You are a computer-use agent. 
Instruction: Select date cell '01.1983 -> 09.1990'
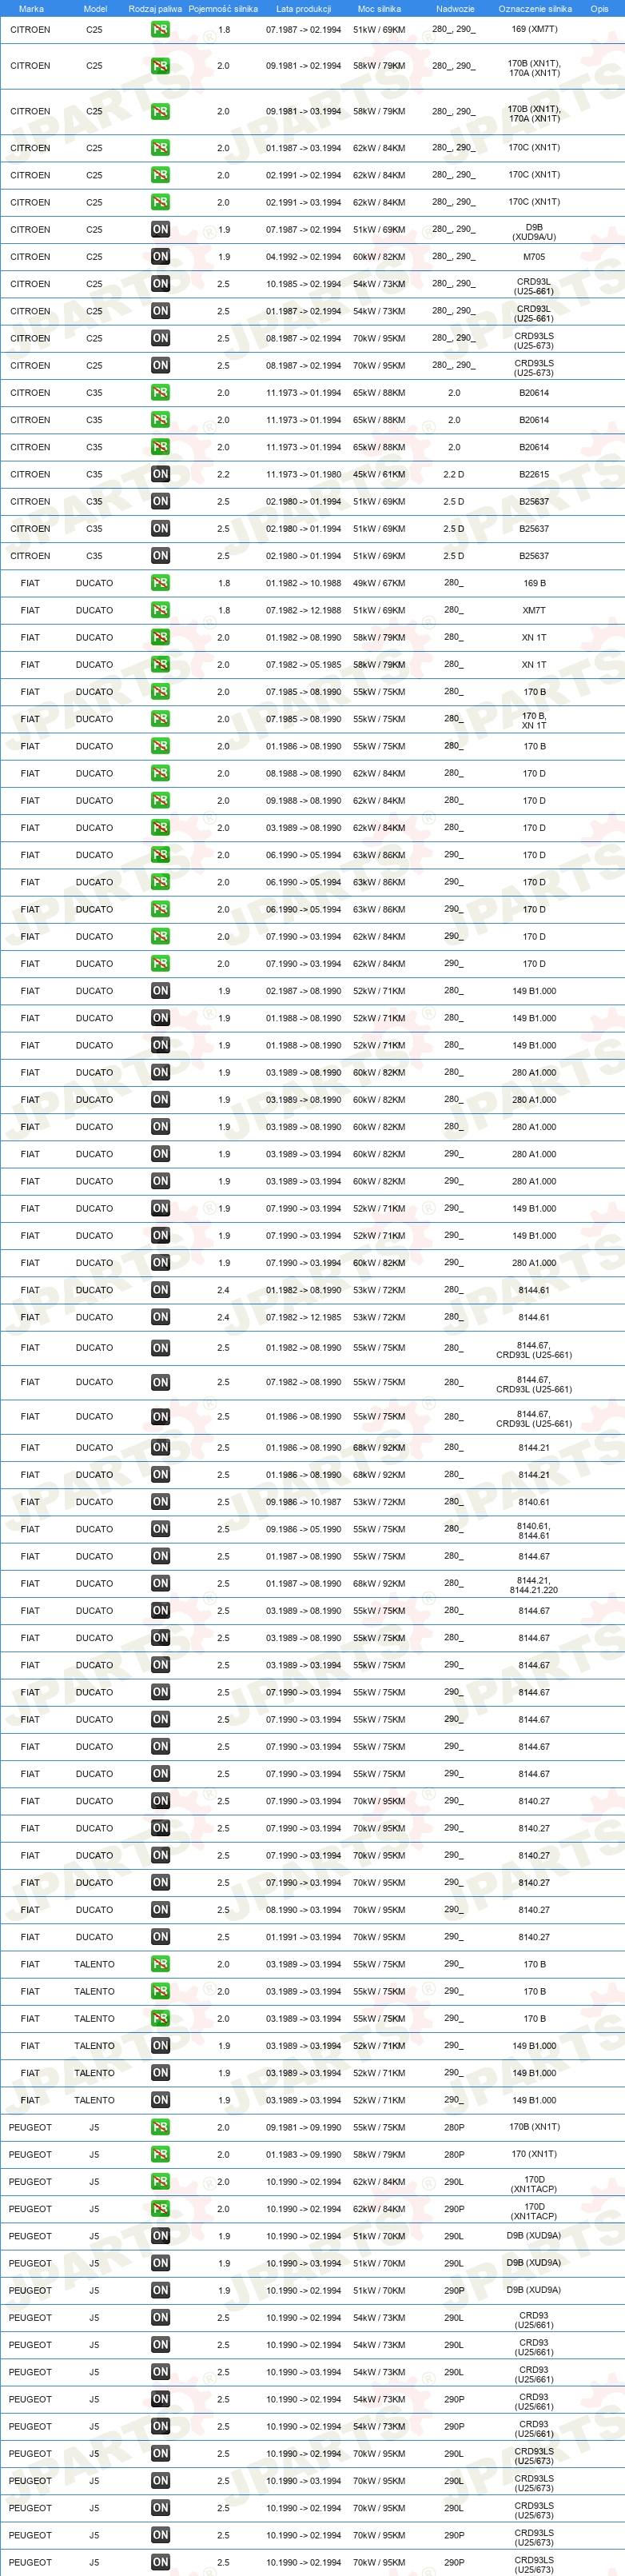pos(304,2155)
